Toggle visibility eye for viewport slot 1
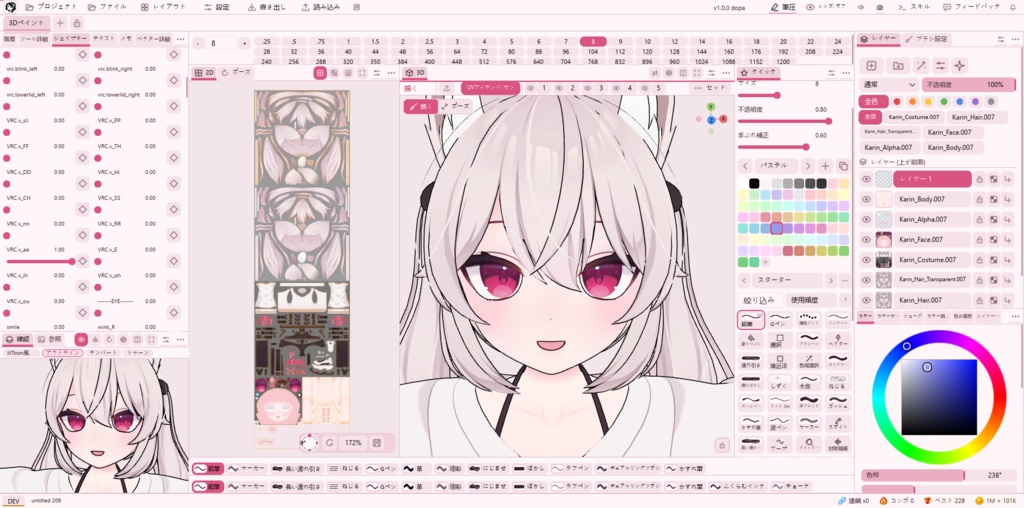This screenshot has width=1024, height=508. (530, 88)
